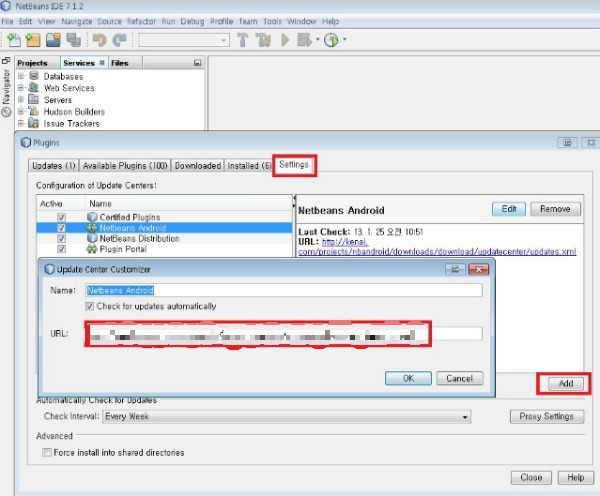Click restore icon in Update Center Customizer

tap(455, 269)
